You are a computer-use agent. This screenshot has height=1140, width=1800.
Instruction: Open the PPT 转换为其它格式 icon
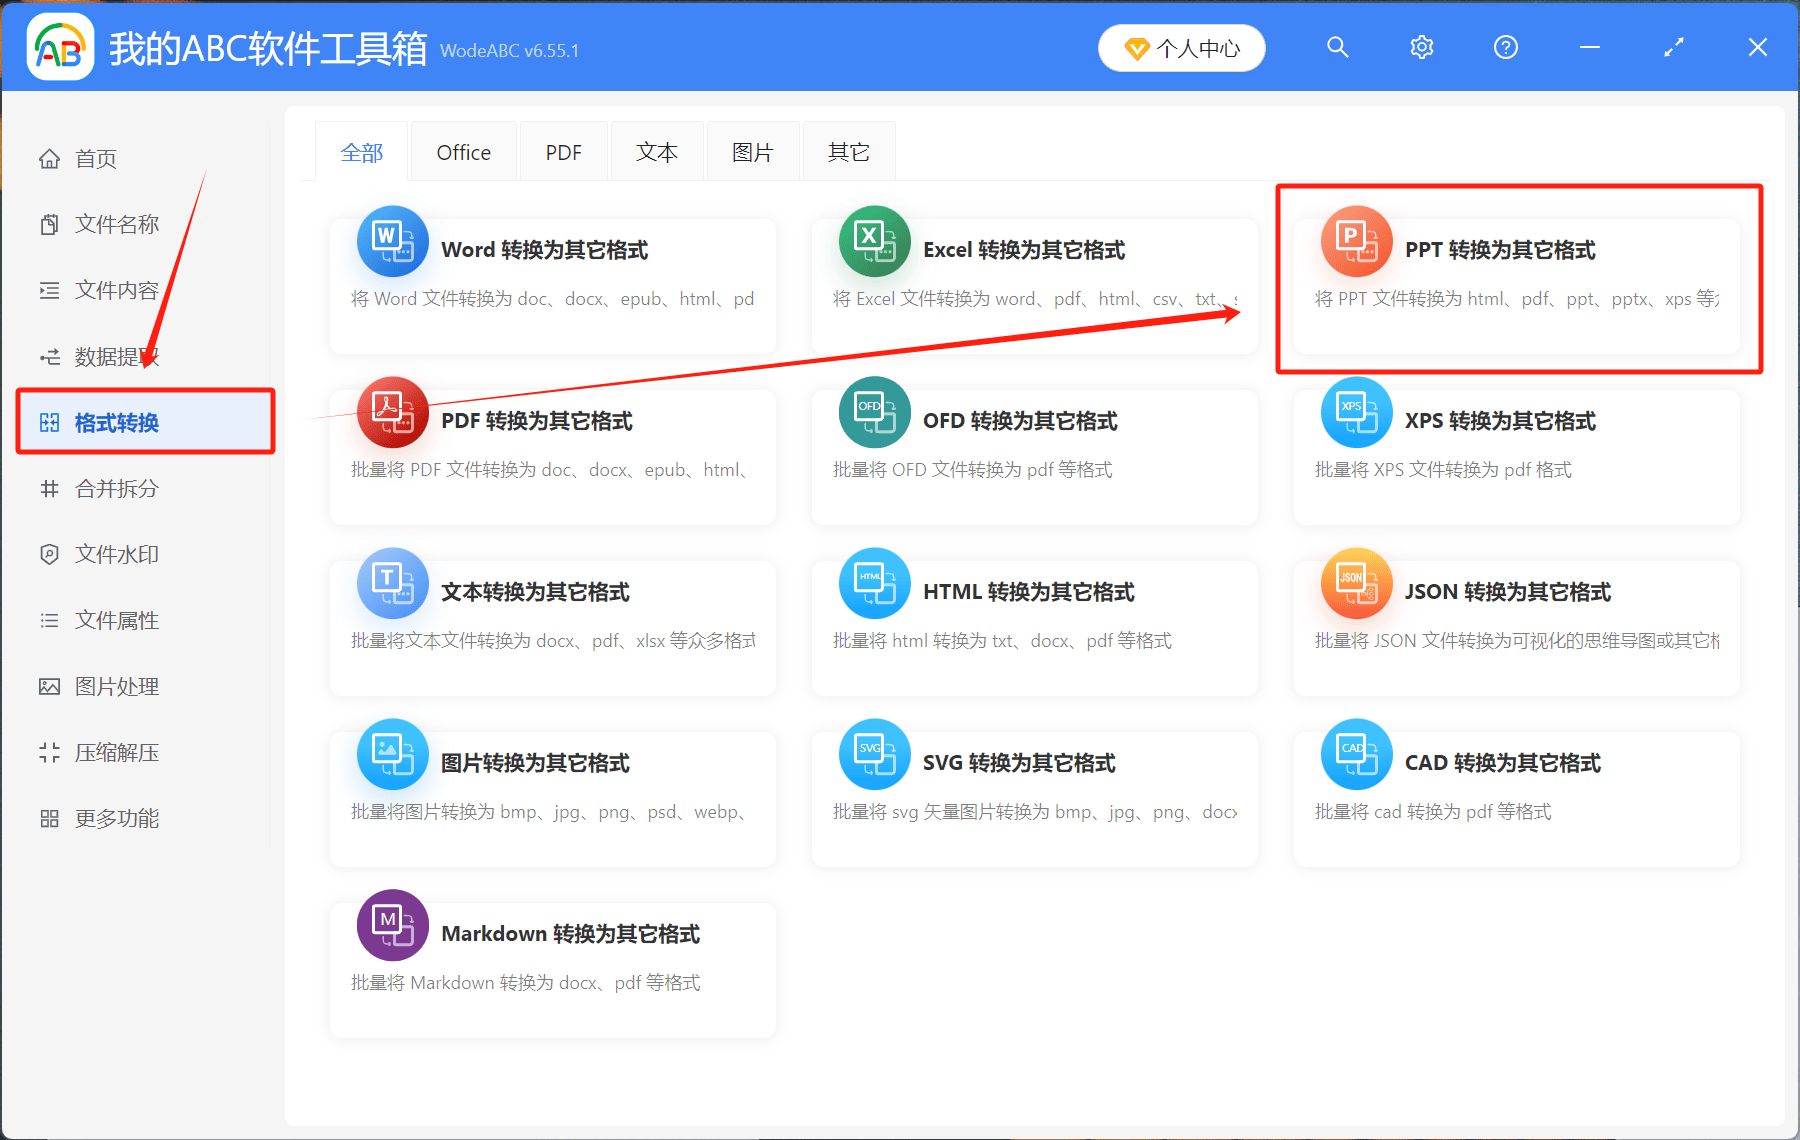pos(1356,242)
